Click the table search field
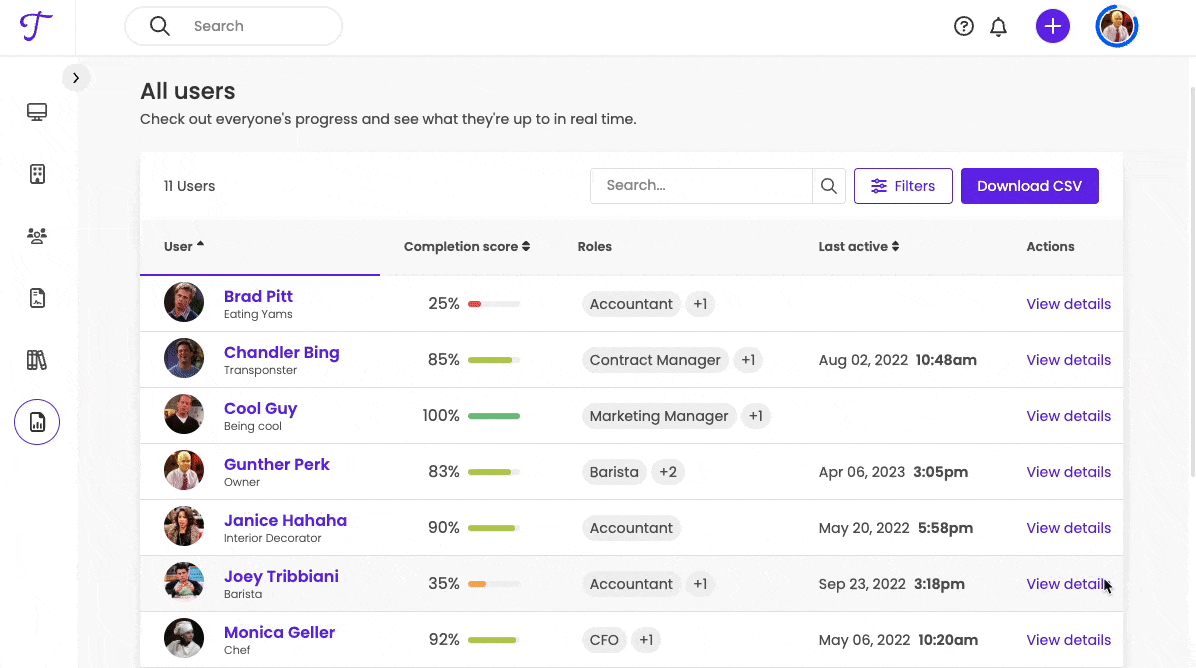 pos(701,185)
